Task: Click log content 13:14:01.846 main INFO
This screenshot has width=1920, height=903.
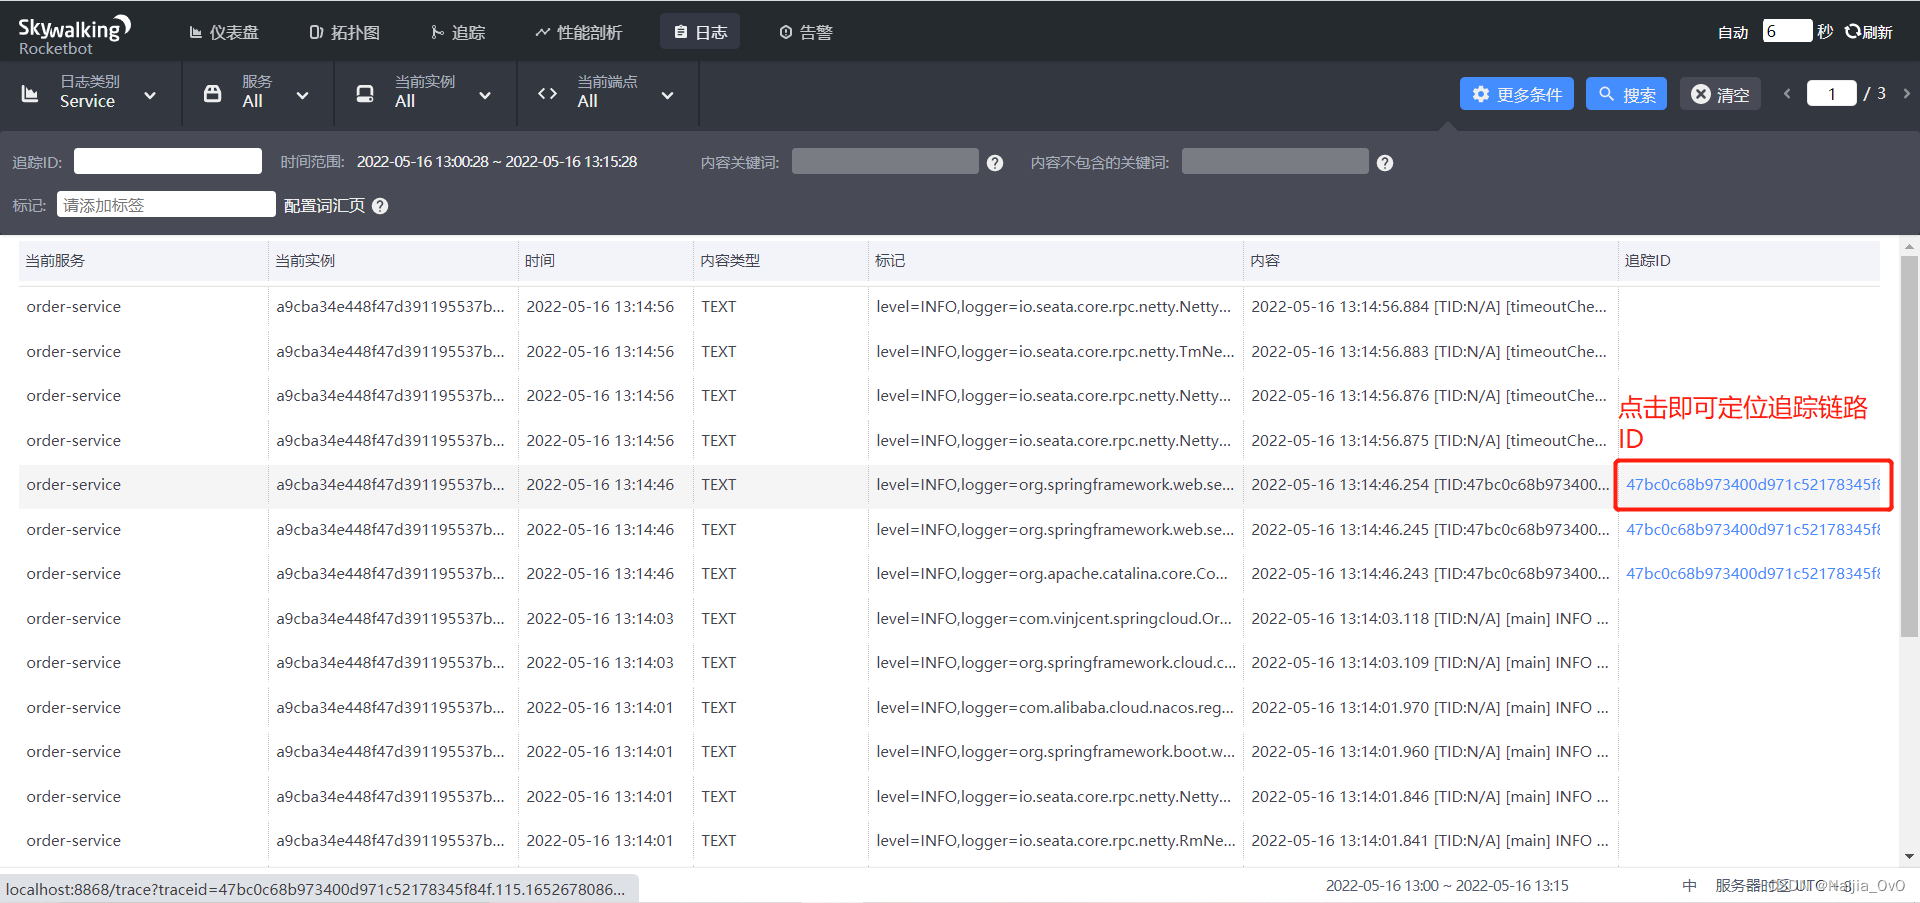Action: [x=1430, y=797]
